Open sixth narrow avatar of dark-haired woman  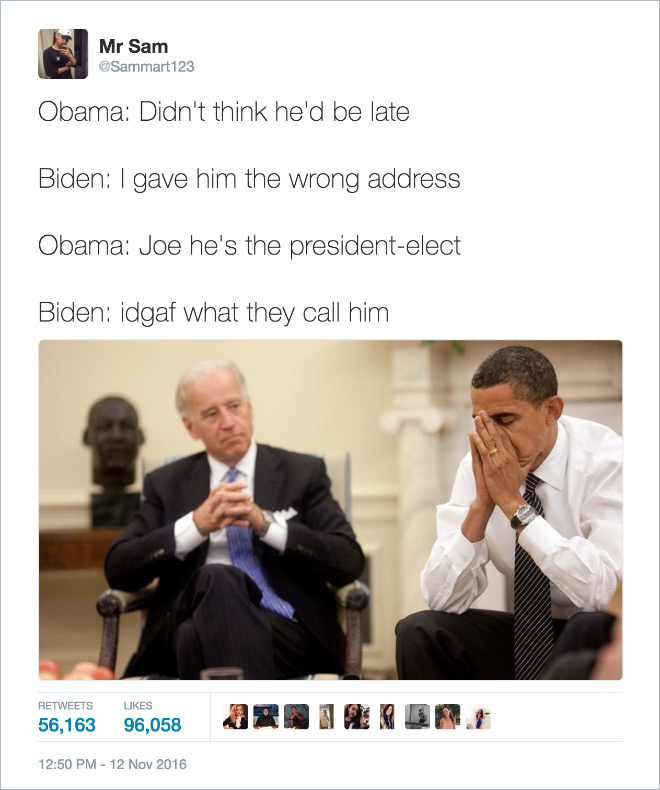pos(387,716)
